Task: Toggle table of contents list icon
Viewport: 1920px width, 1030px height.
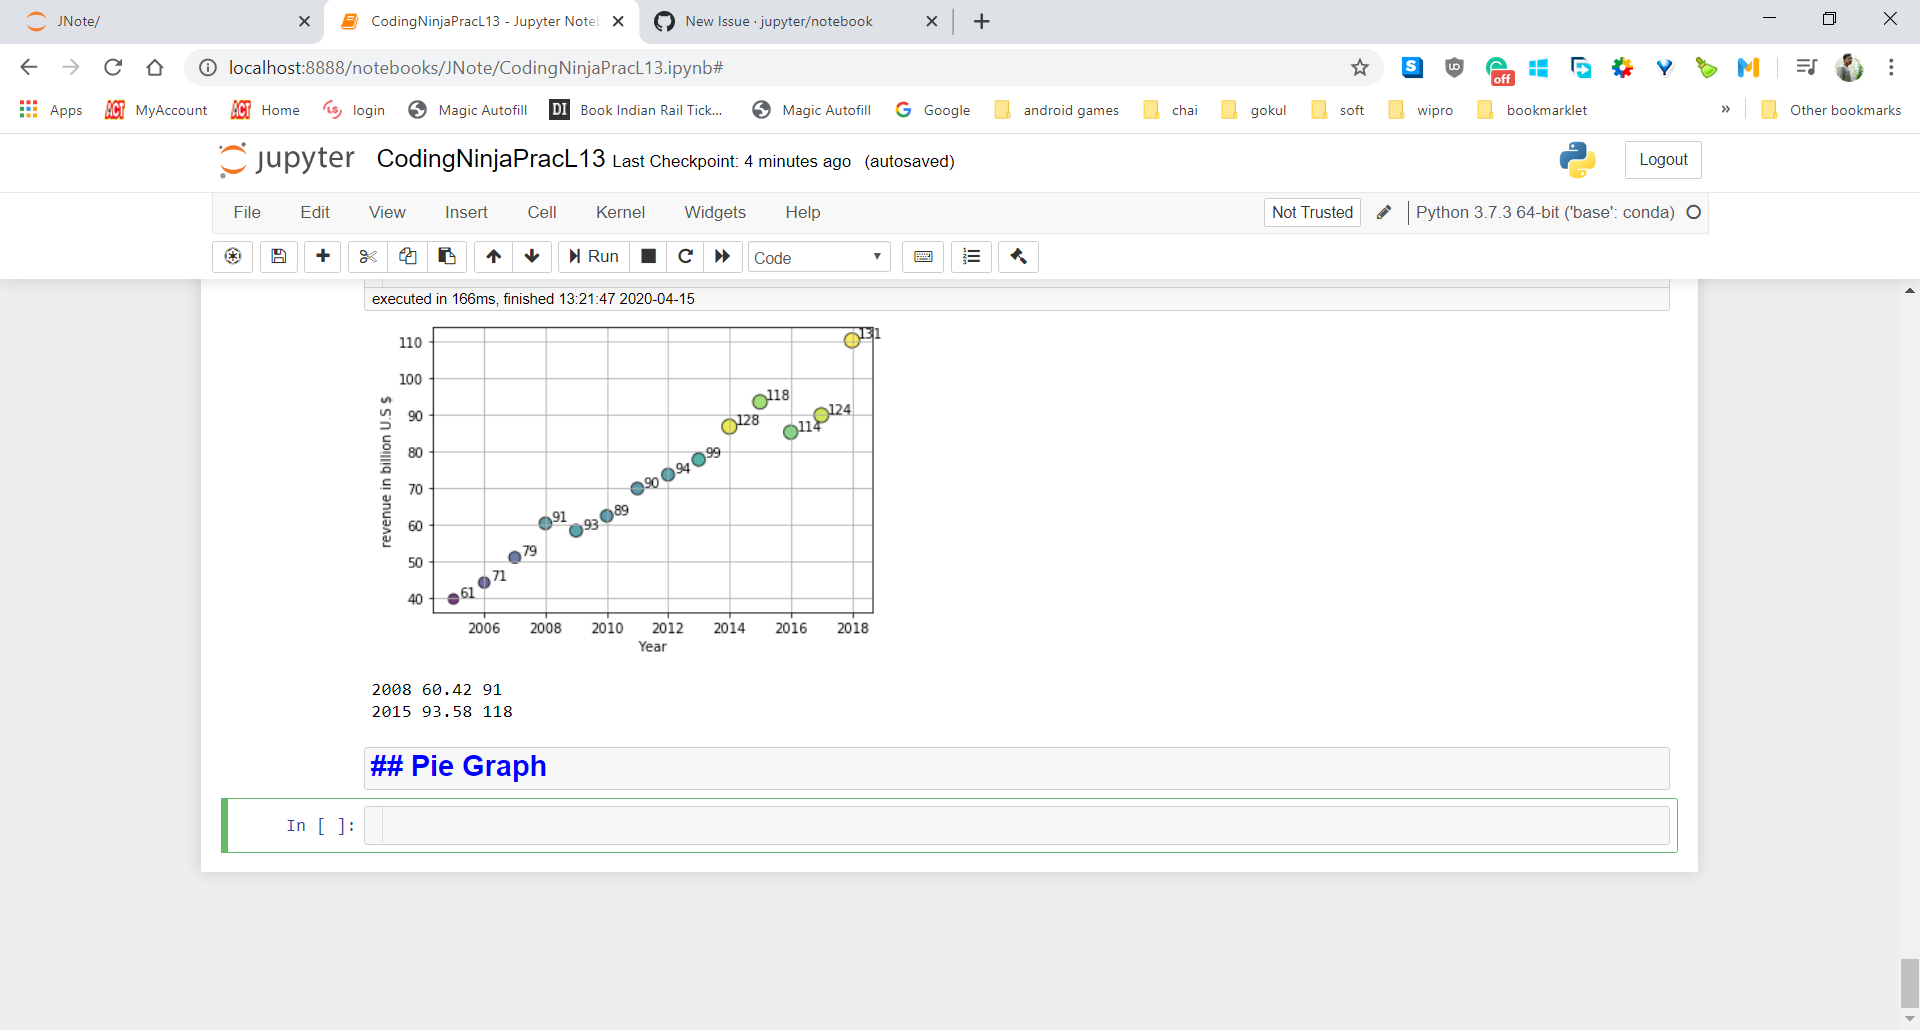Action: point(971,257)
